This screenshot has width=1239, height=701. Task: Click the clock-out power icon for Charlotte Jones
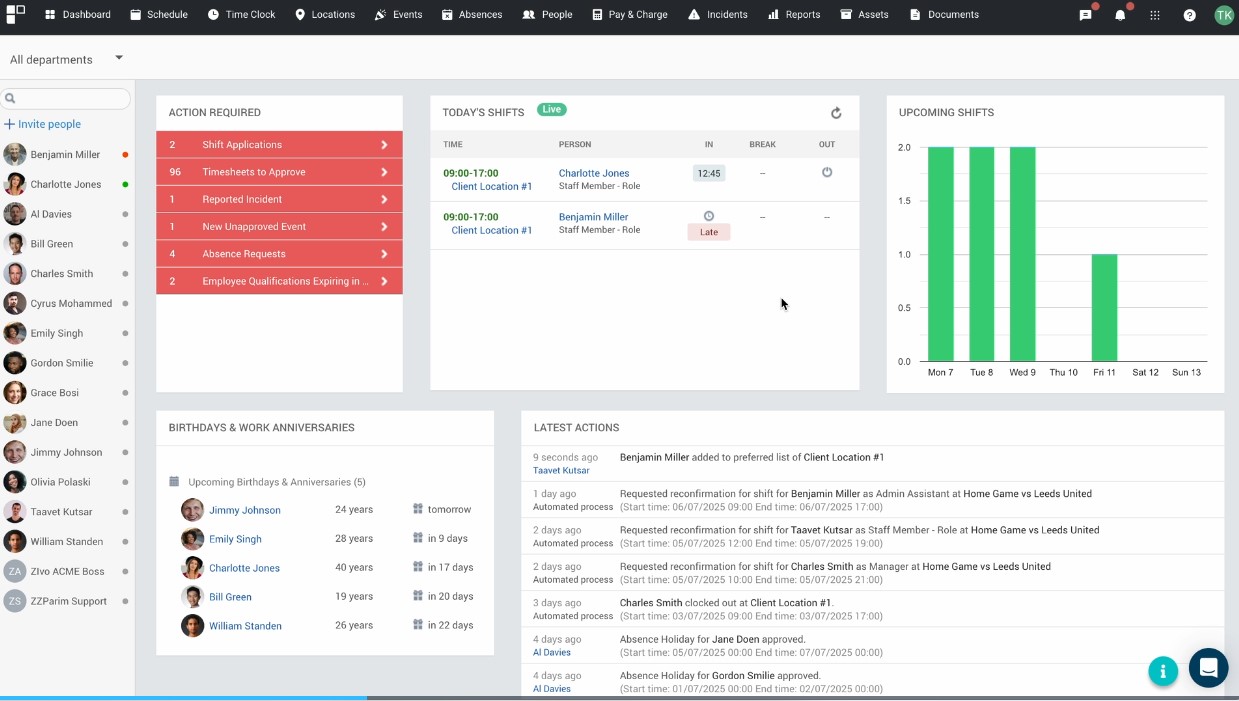click(827, 172)
